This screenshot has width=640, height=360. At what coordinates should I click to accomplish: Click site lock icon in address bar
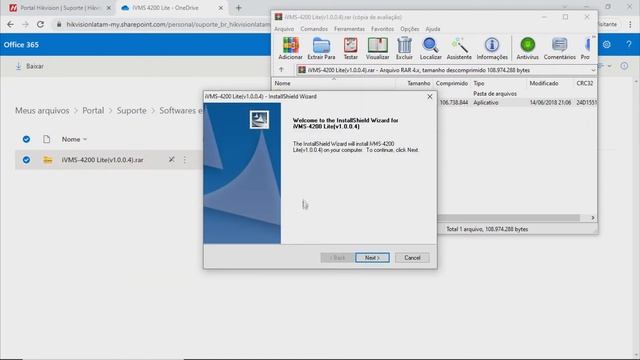click(x=59, y=24)
